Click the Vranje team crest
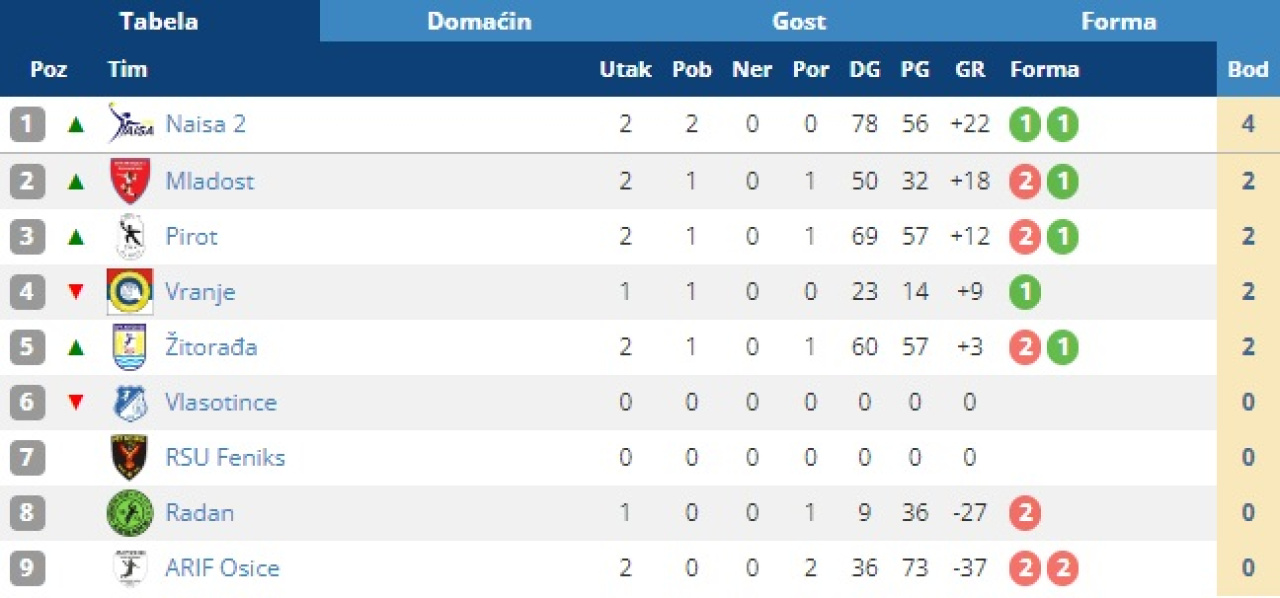1280x598 pixels. pyautogui.click(x=130, y=292)
